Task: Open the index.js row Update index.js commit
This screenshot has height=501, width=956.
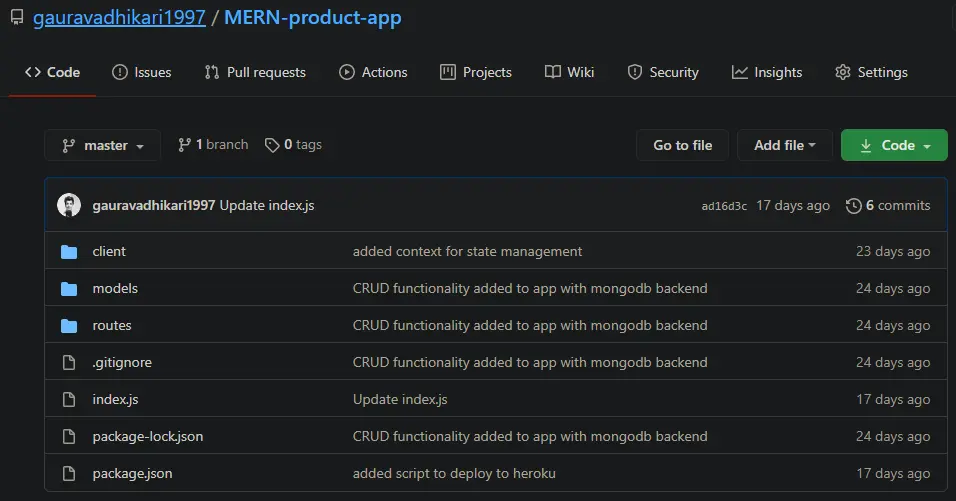Action: click(400, 399)
